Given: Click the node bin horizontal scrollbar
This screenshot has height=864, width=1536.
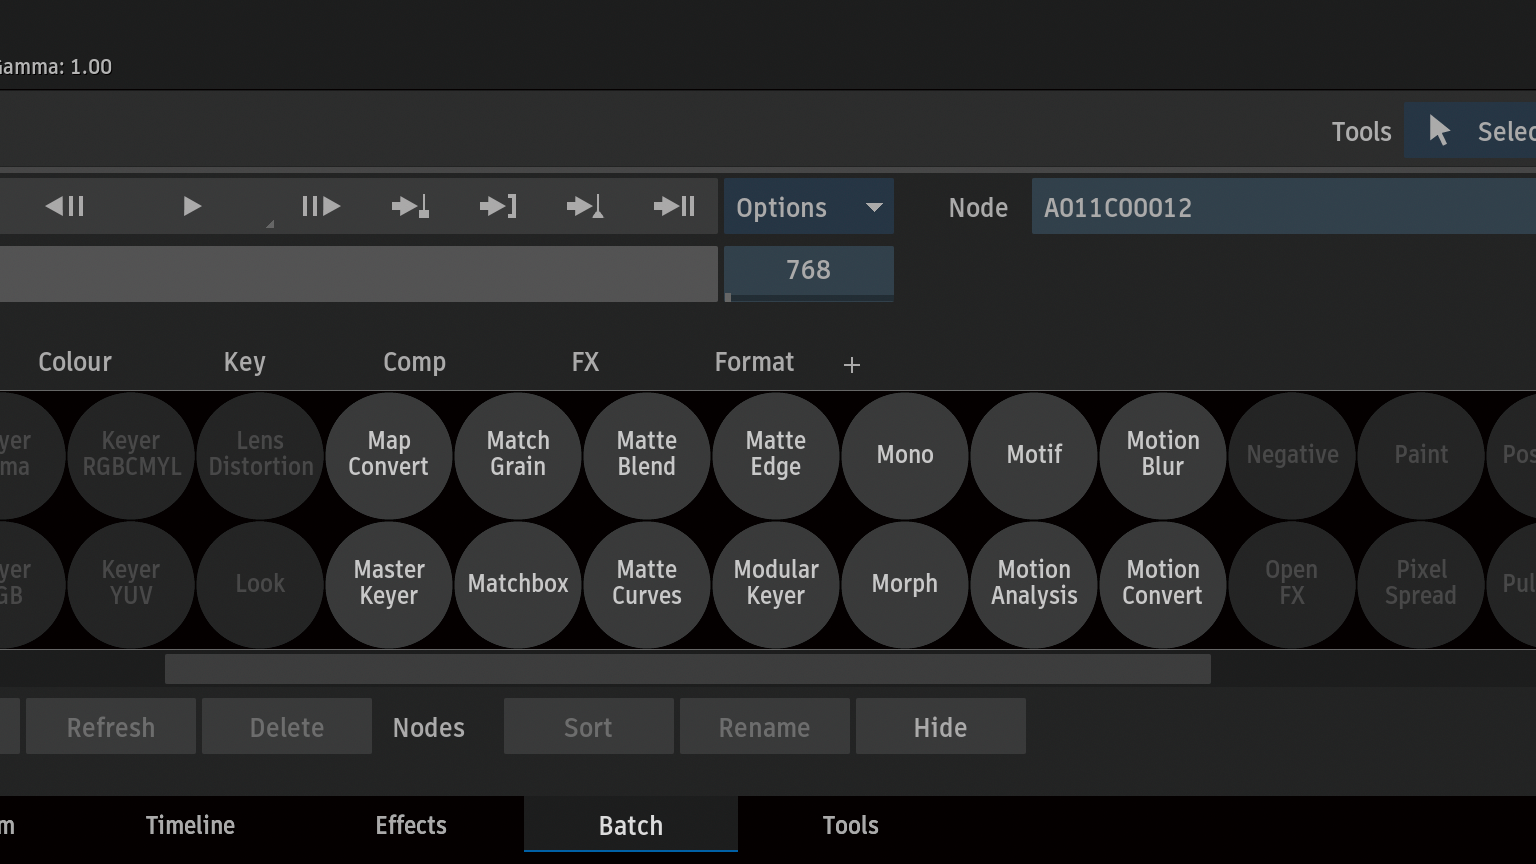Looking at the screenshot, I should (687, 669).
